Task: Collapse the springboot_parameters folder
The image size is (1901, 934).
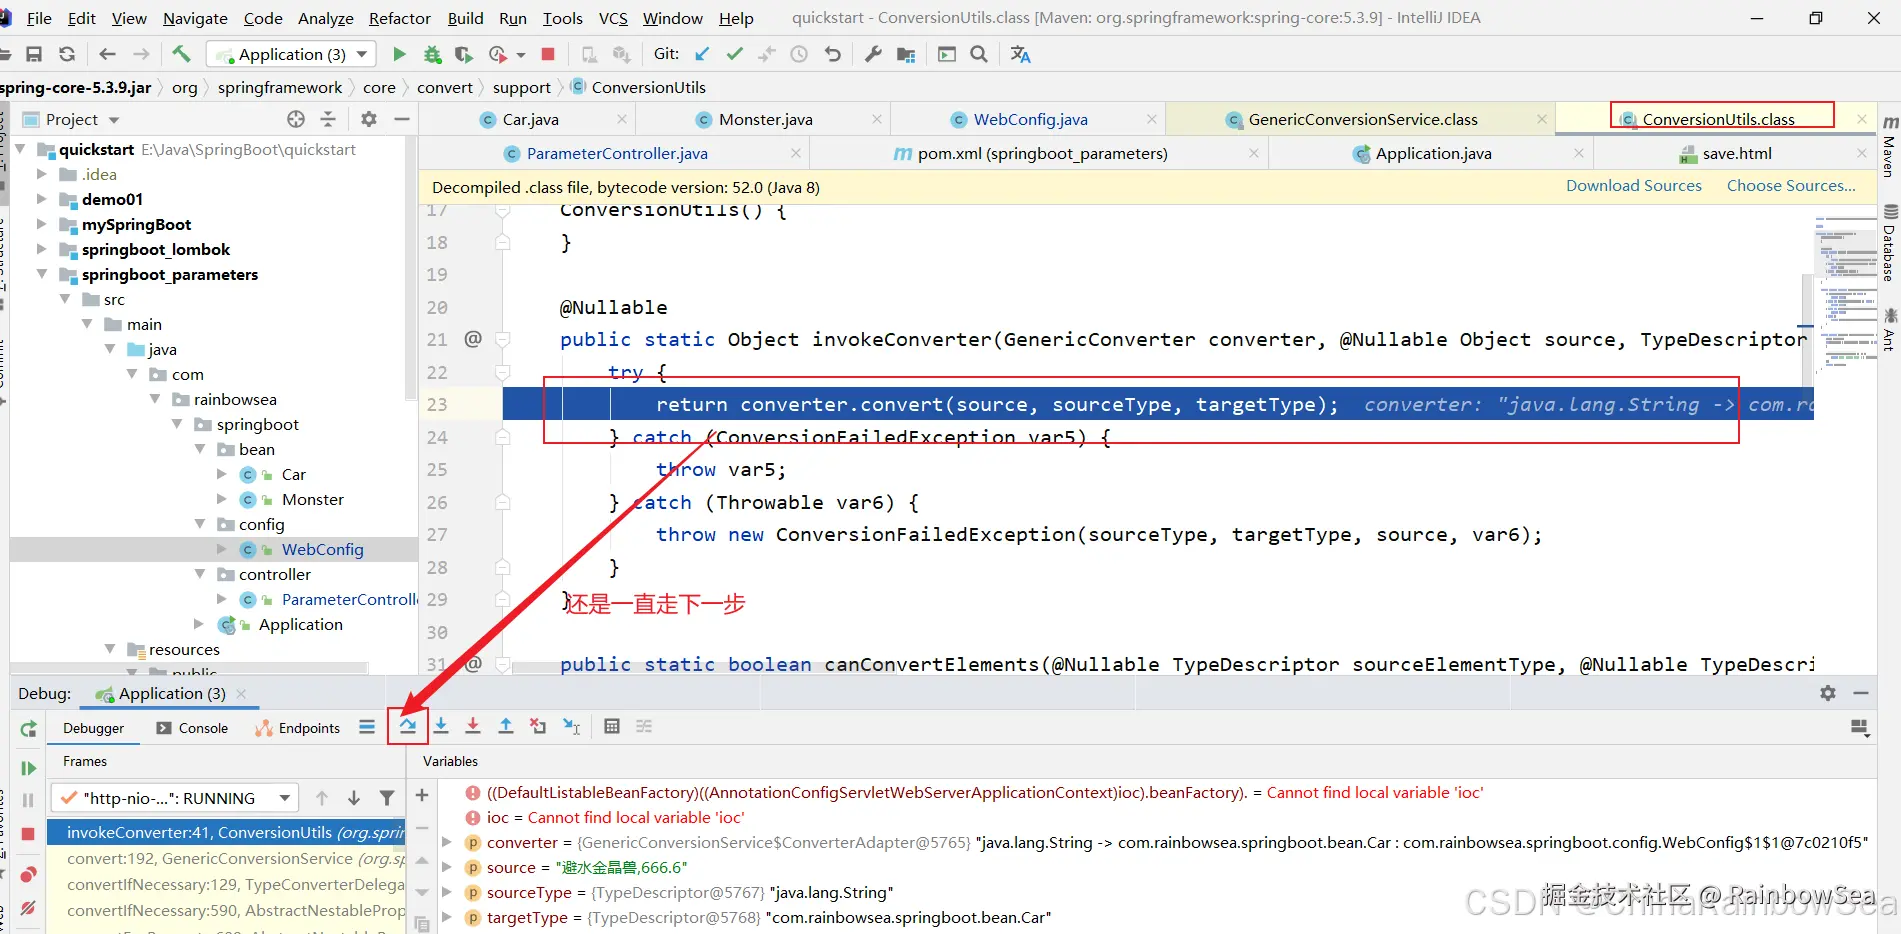Action: pyautogui.click(x=41, y=274)
